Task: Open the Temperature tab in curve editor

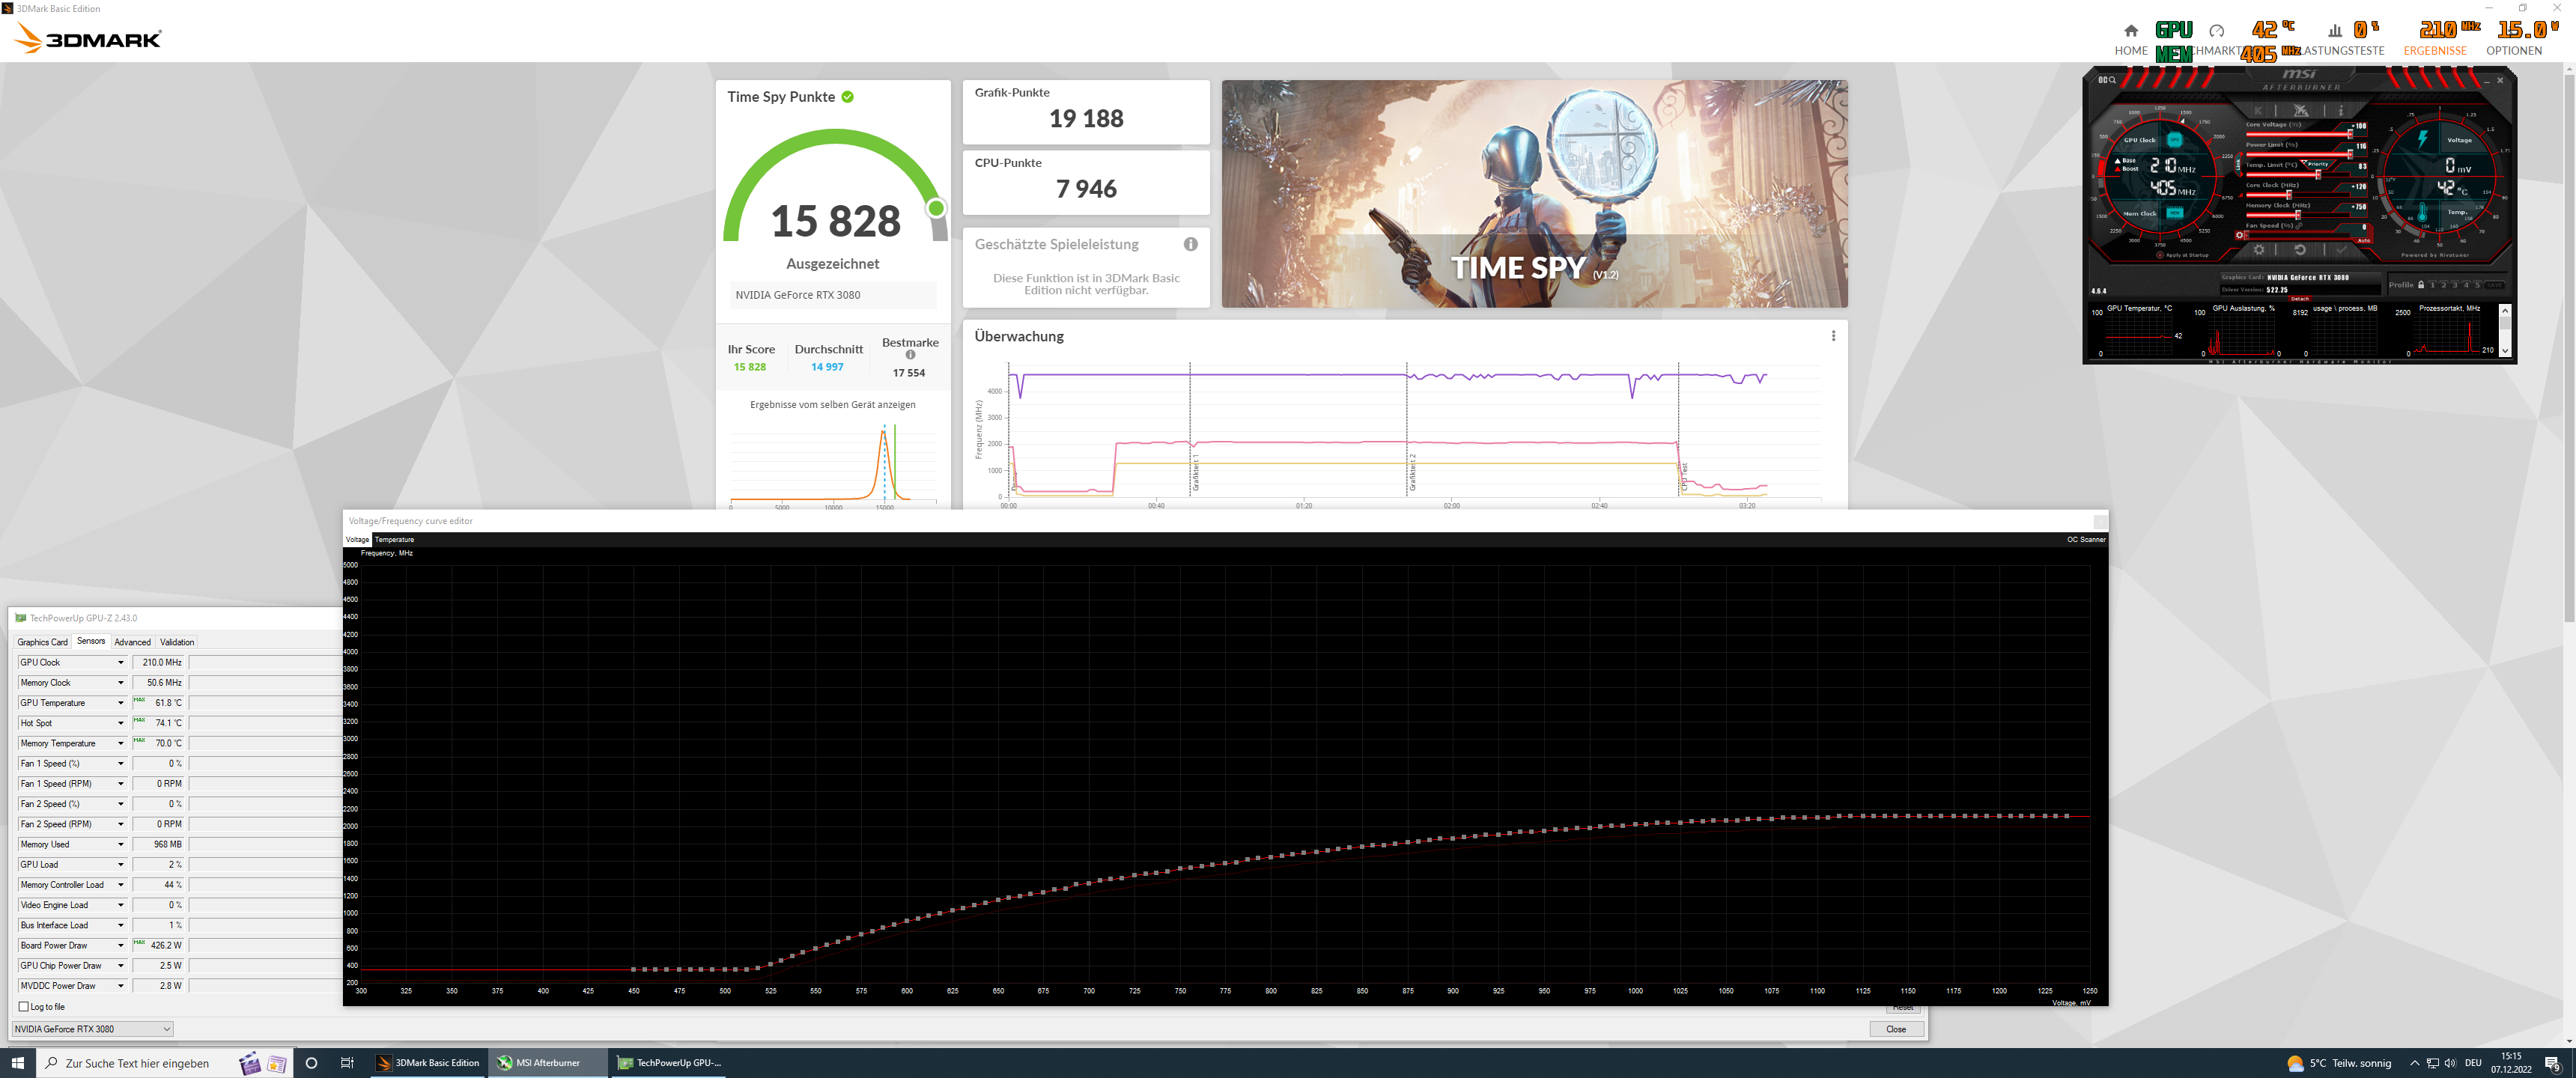Action: pyautogui.click(x=394, y=539)
